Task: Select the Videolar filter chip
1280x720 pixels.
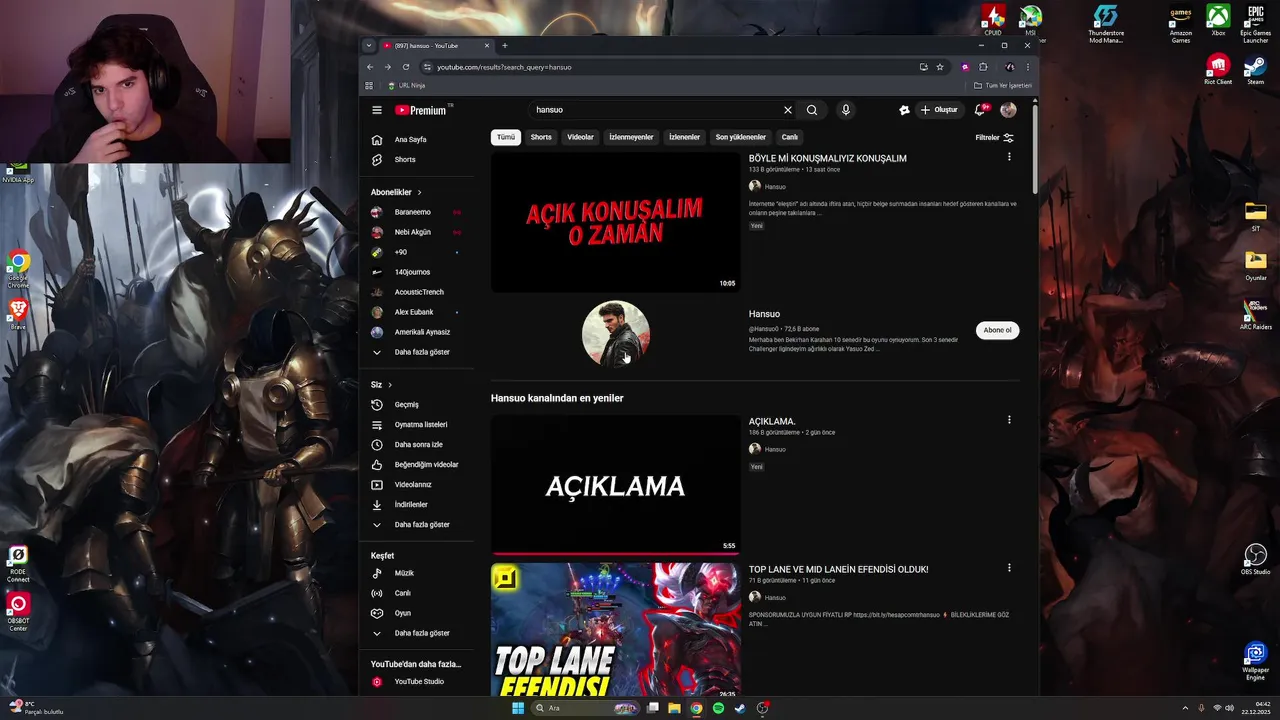Action: [580, 137]
